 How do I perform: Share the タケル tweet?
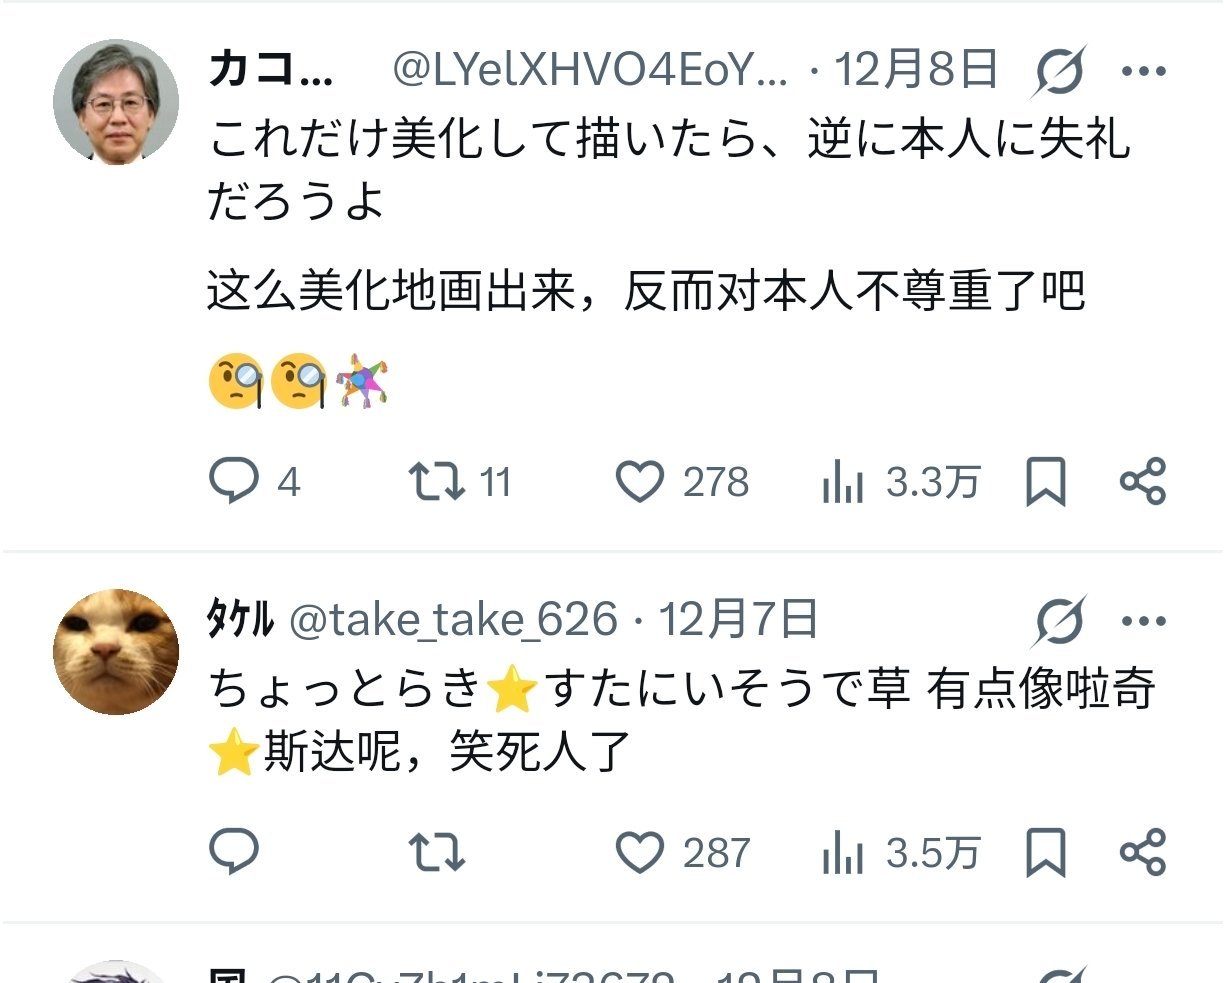1143,852
